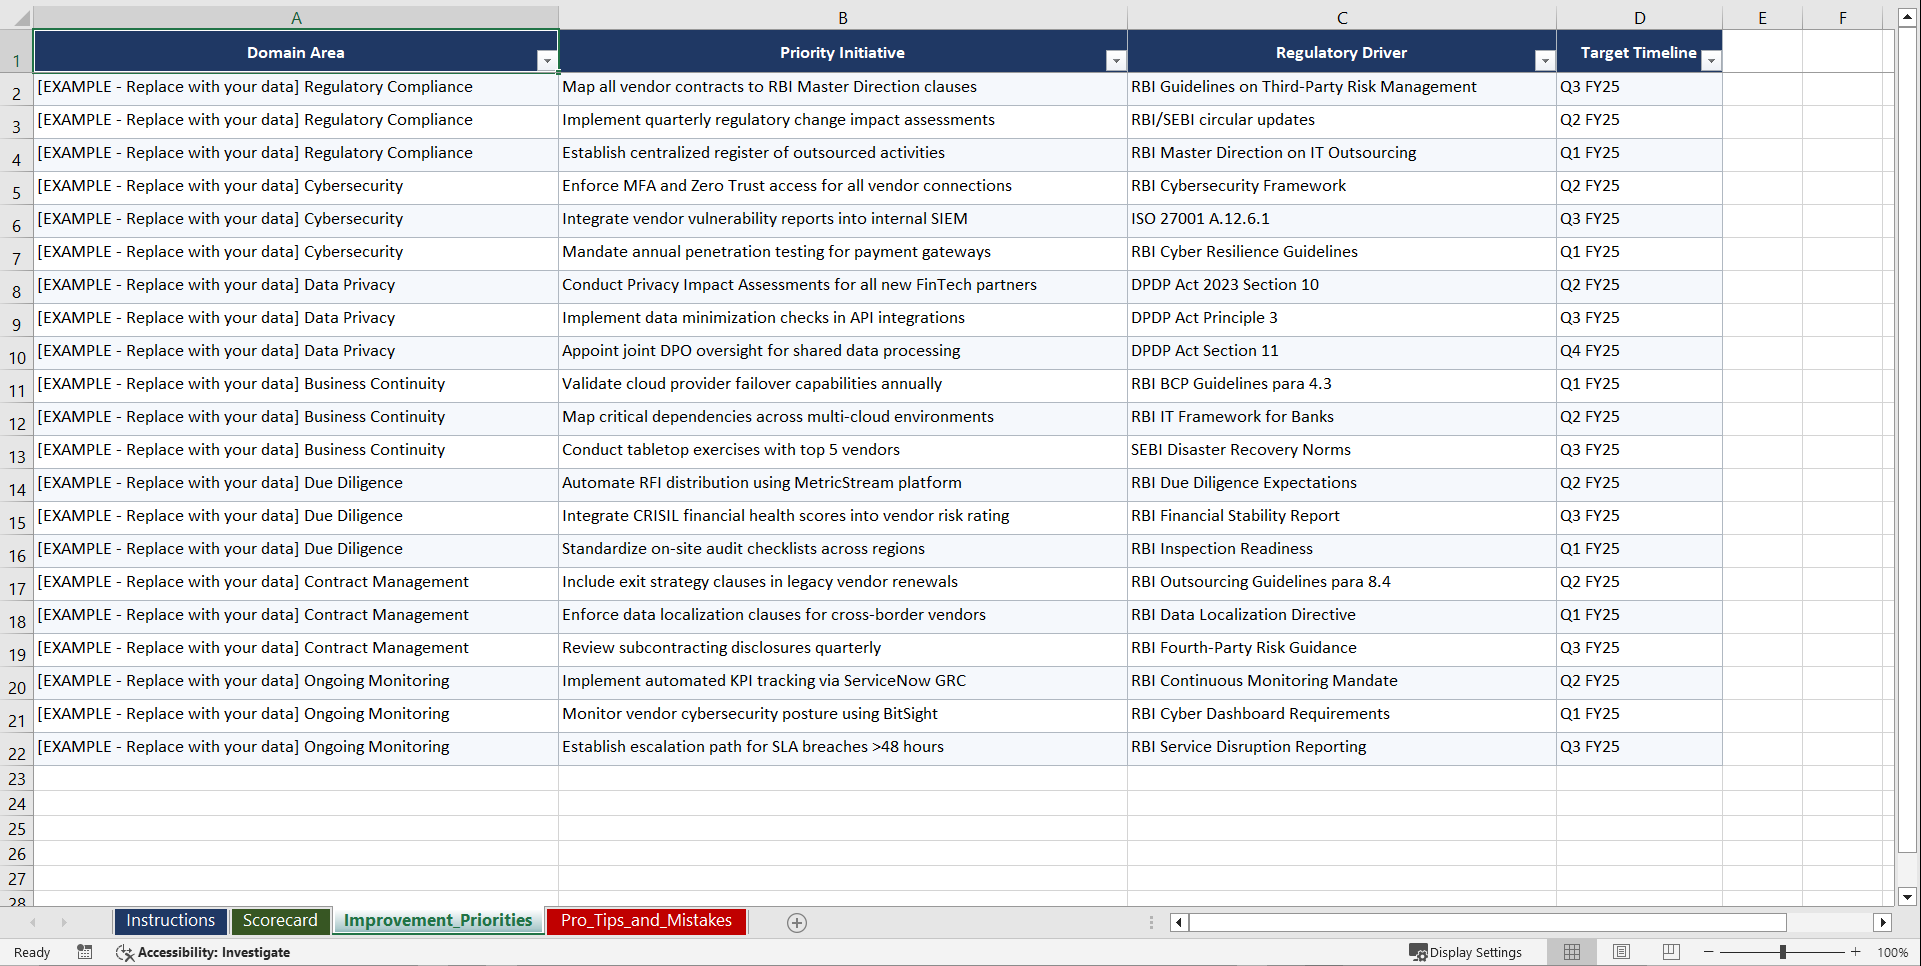Screen dimensions: 1921x966
Task: Open Priority Initiative filter dropdown
Action: point(1116,60)
